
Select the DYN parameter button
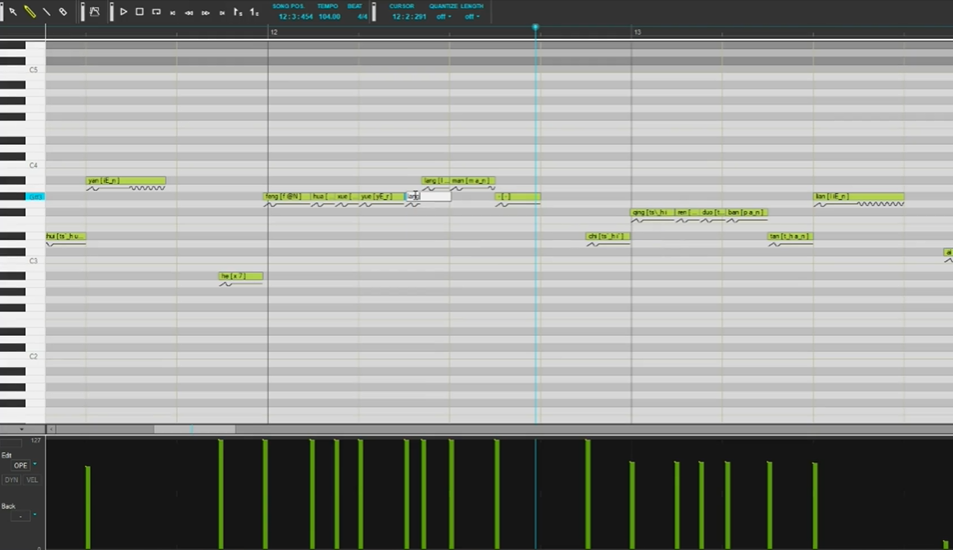click(x=12, y=480)
